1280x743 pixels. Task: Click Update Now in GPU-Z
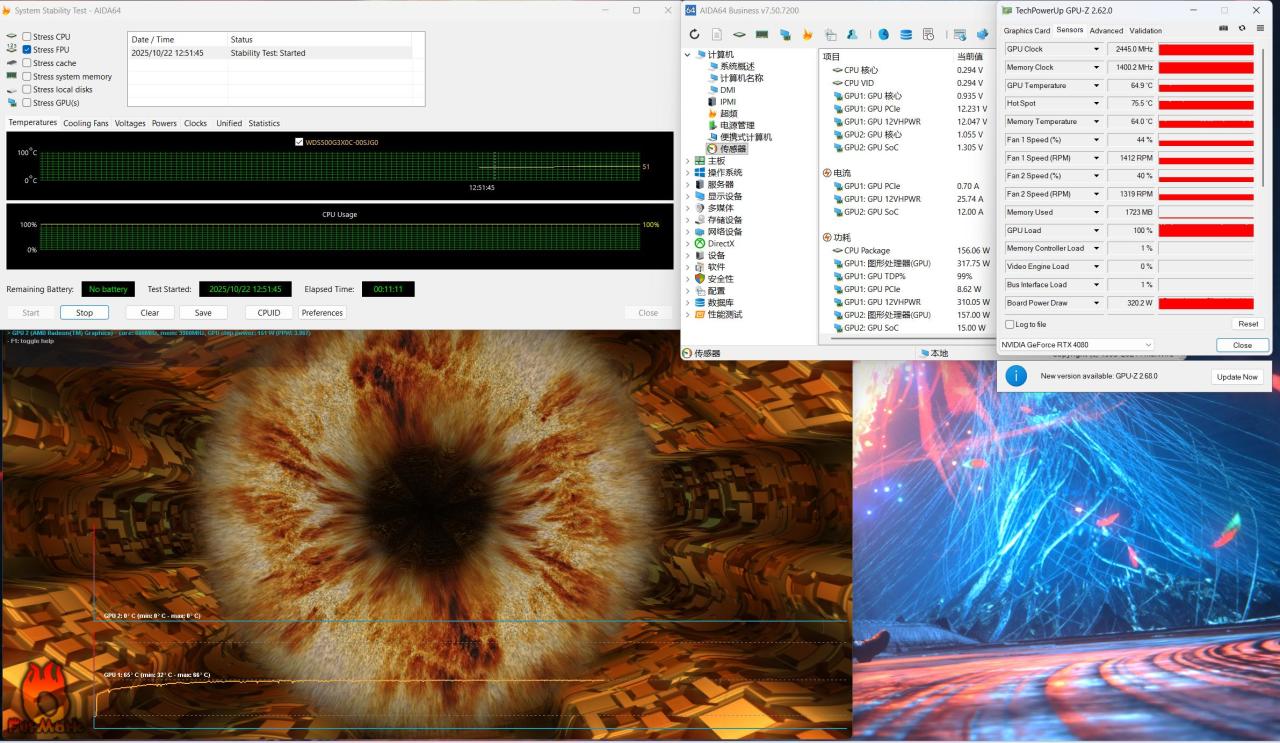tap(1237, 377)
